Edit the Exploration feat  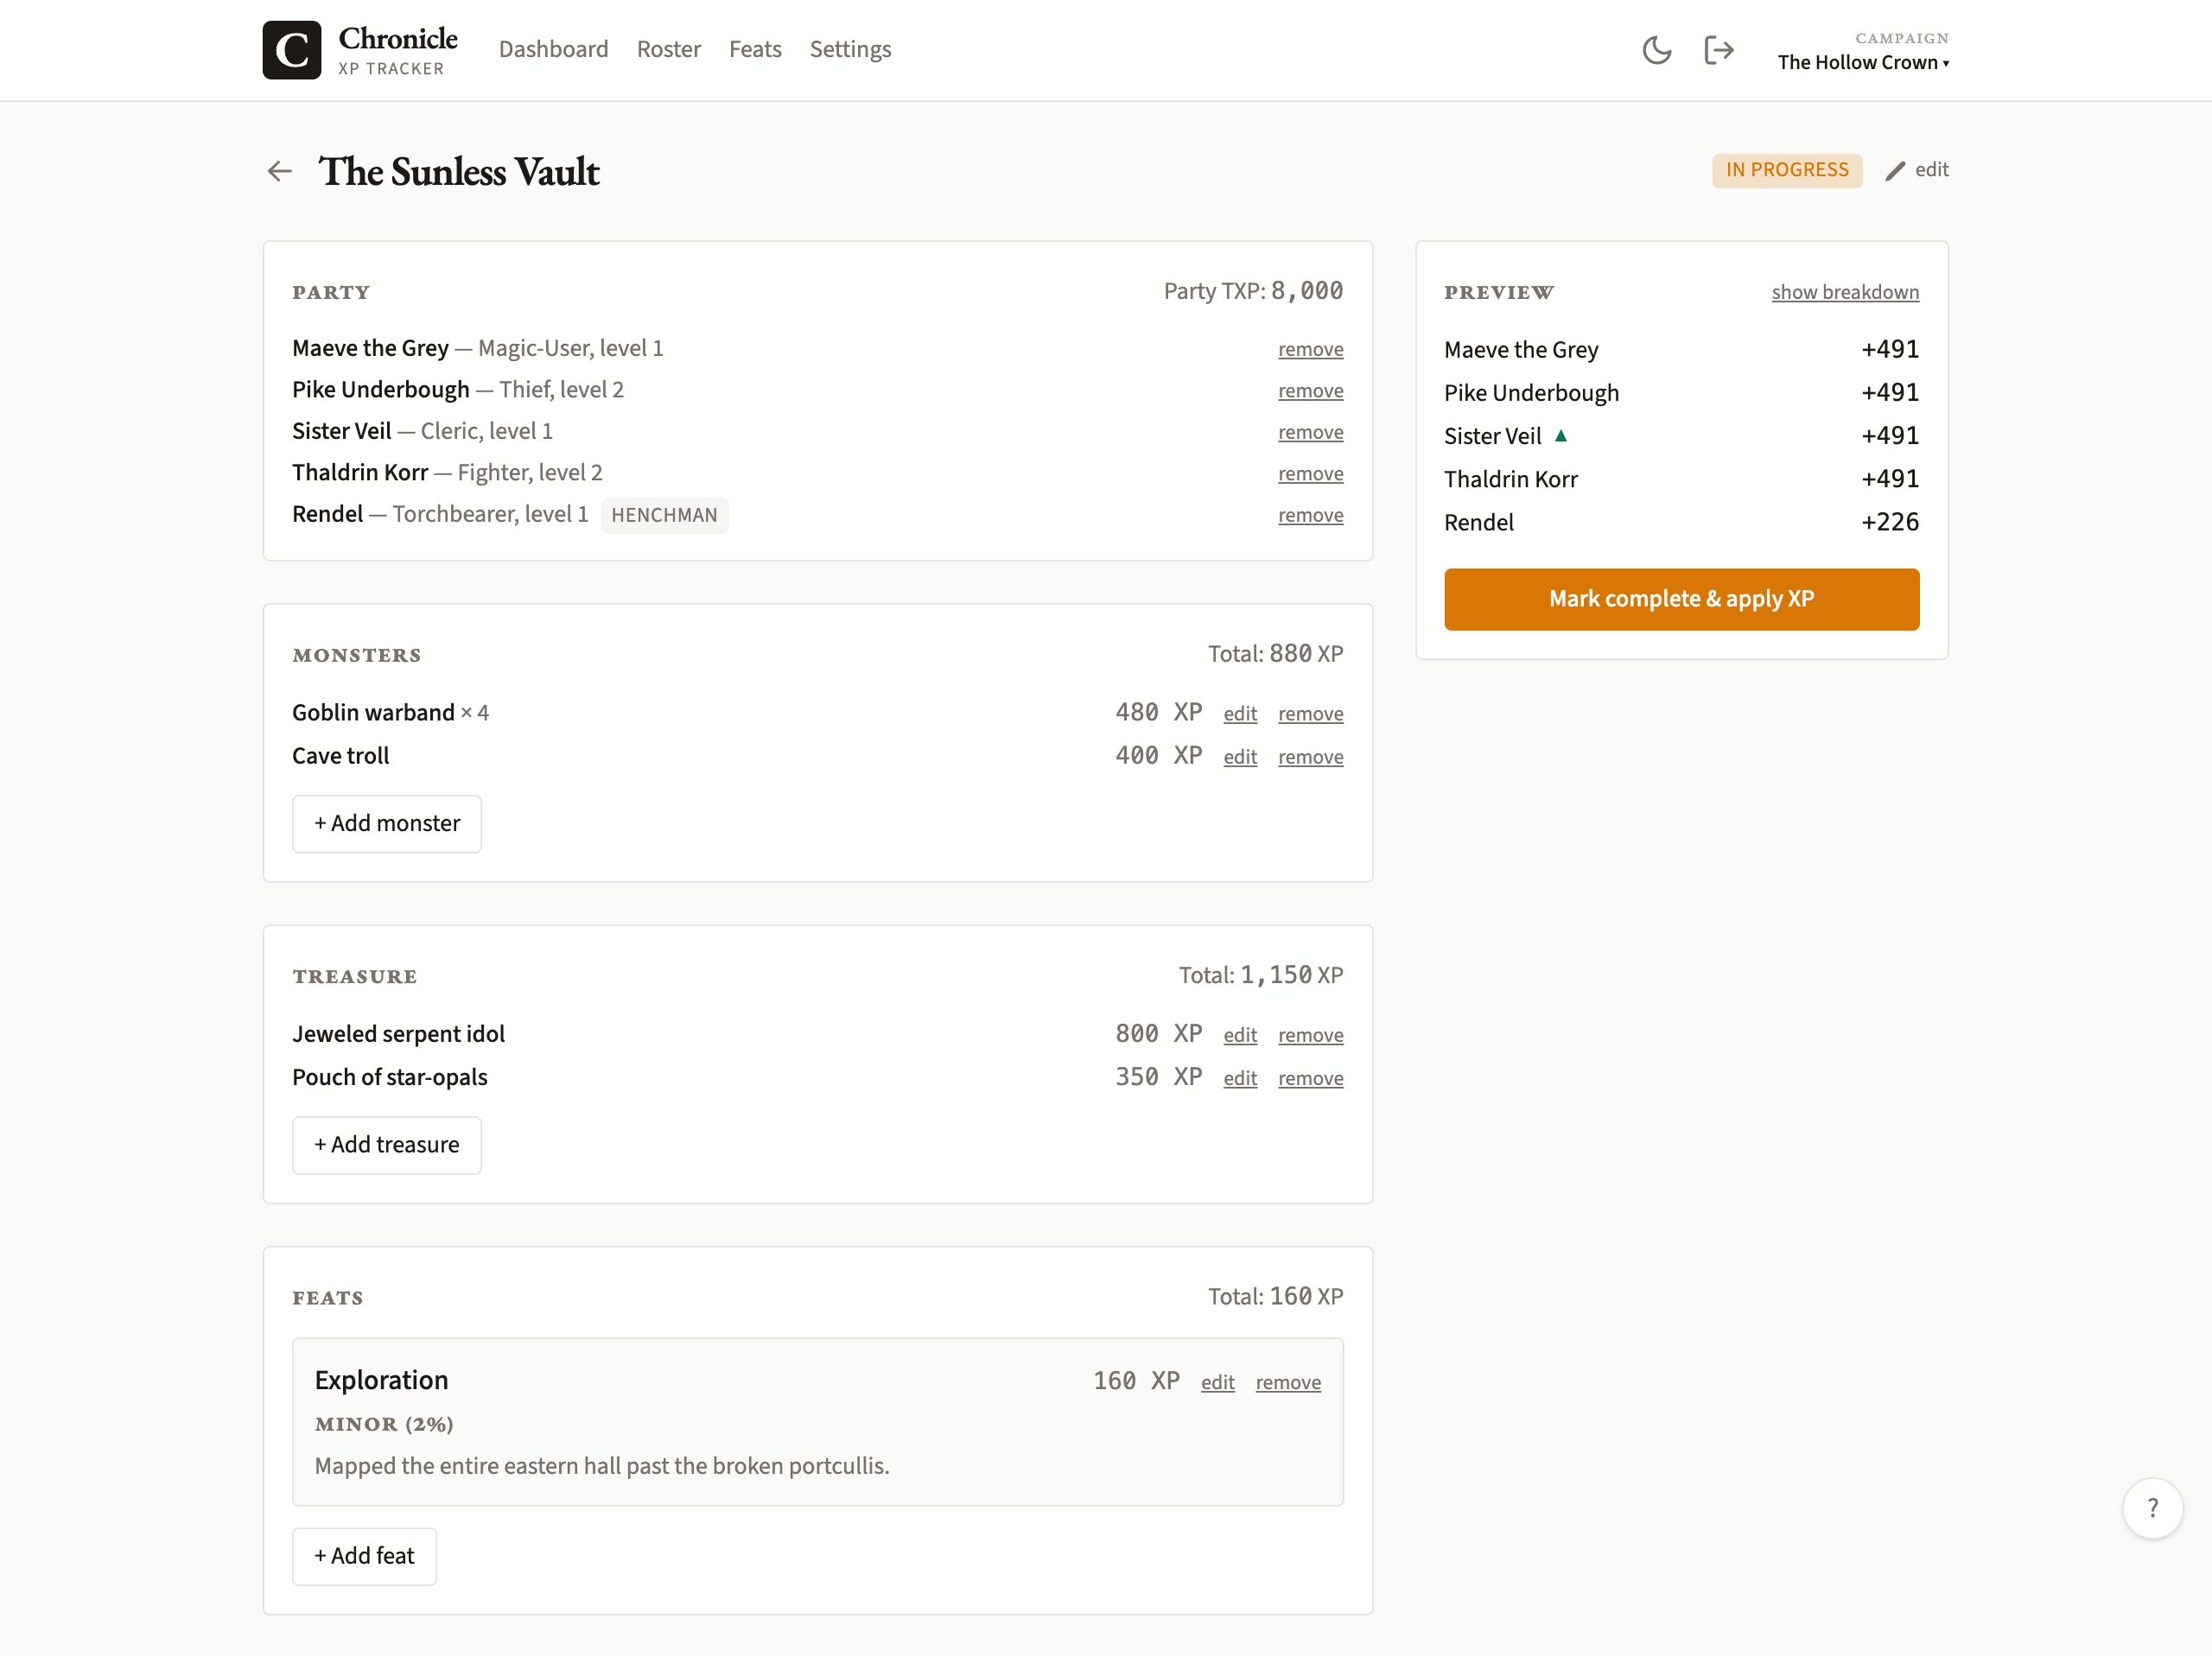pyautogui.click(x=1217, y=1382)
